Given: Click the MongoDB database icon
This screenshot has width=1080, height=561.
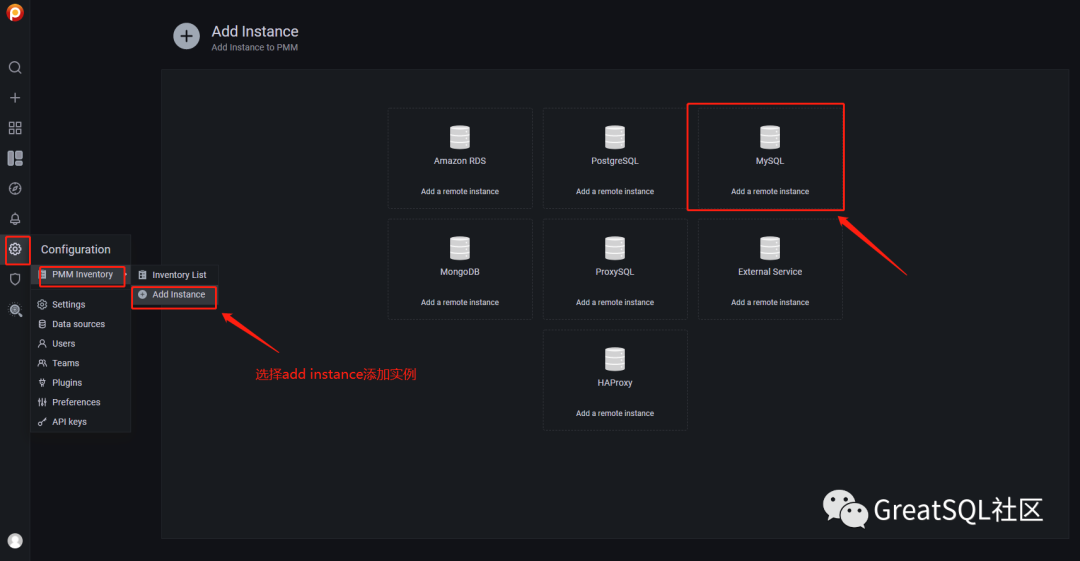Looking at the screenshot, I should tap(459, 248).
